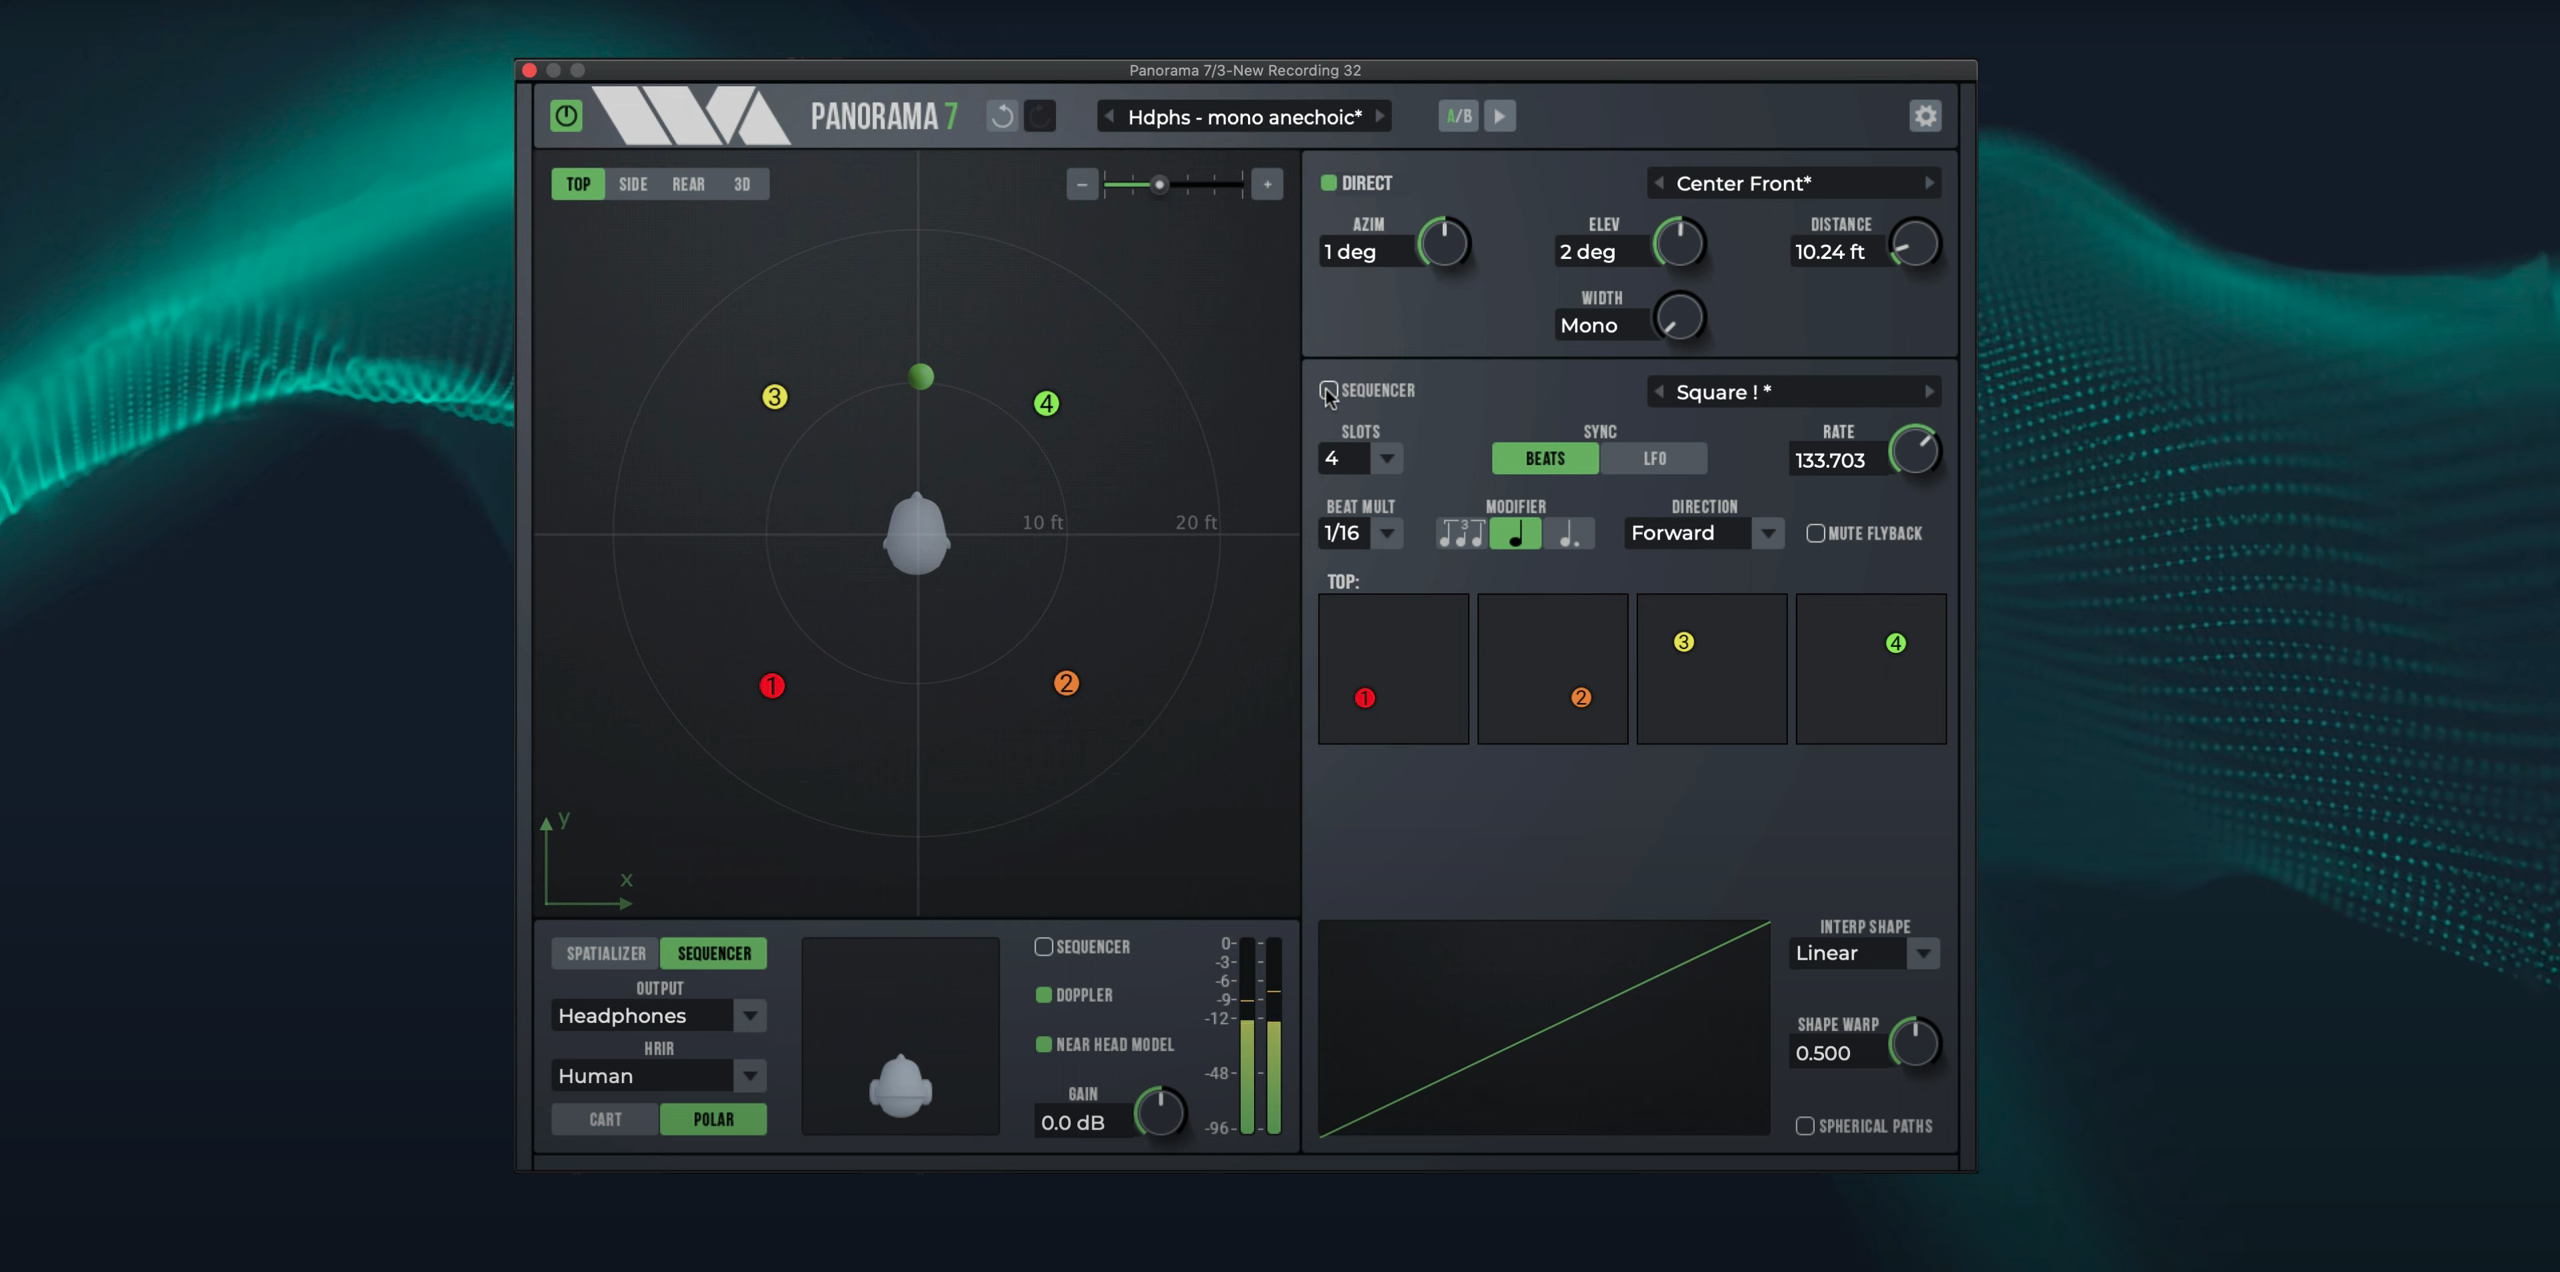This screenshot has height=1272, width=2560.
Task: Switch to the REAR view tab
Action: point(688,184)
